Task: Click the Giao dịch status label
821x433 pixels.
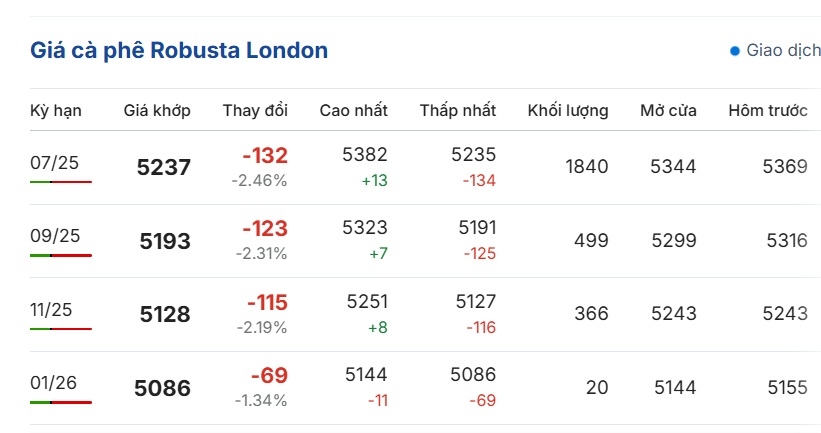Action: tap(783, 50)
